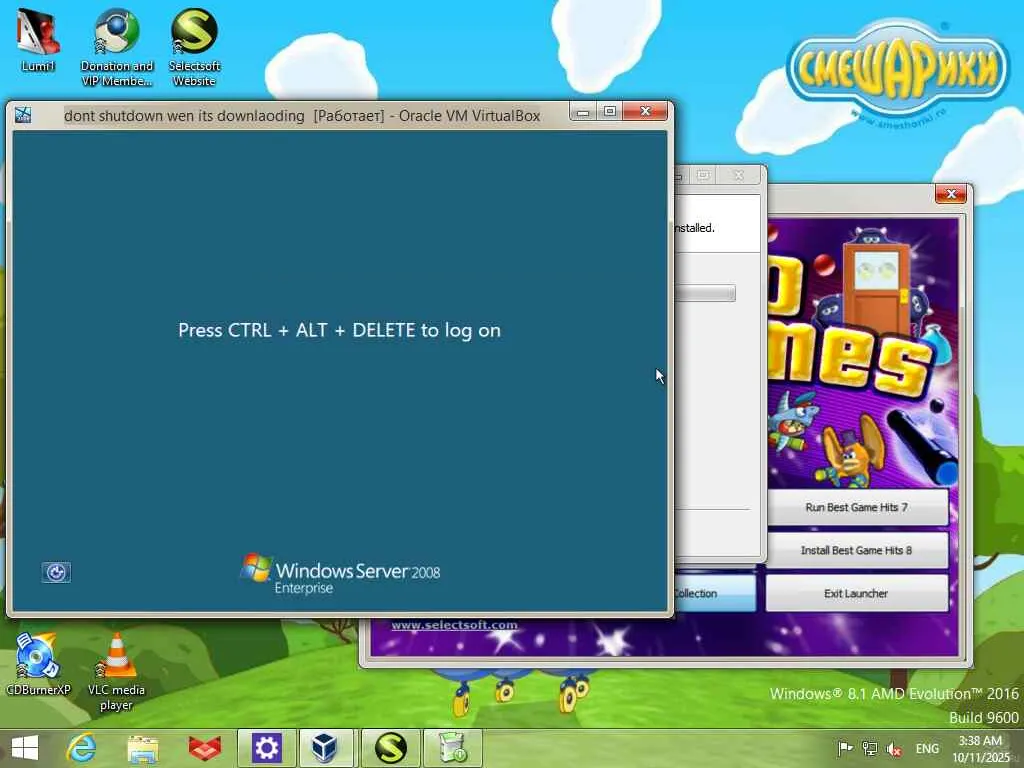
Task: Click Ease of Access button on logon screen
Action: coord(56,572)
